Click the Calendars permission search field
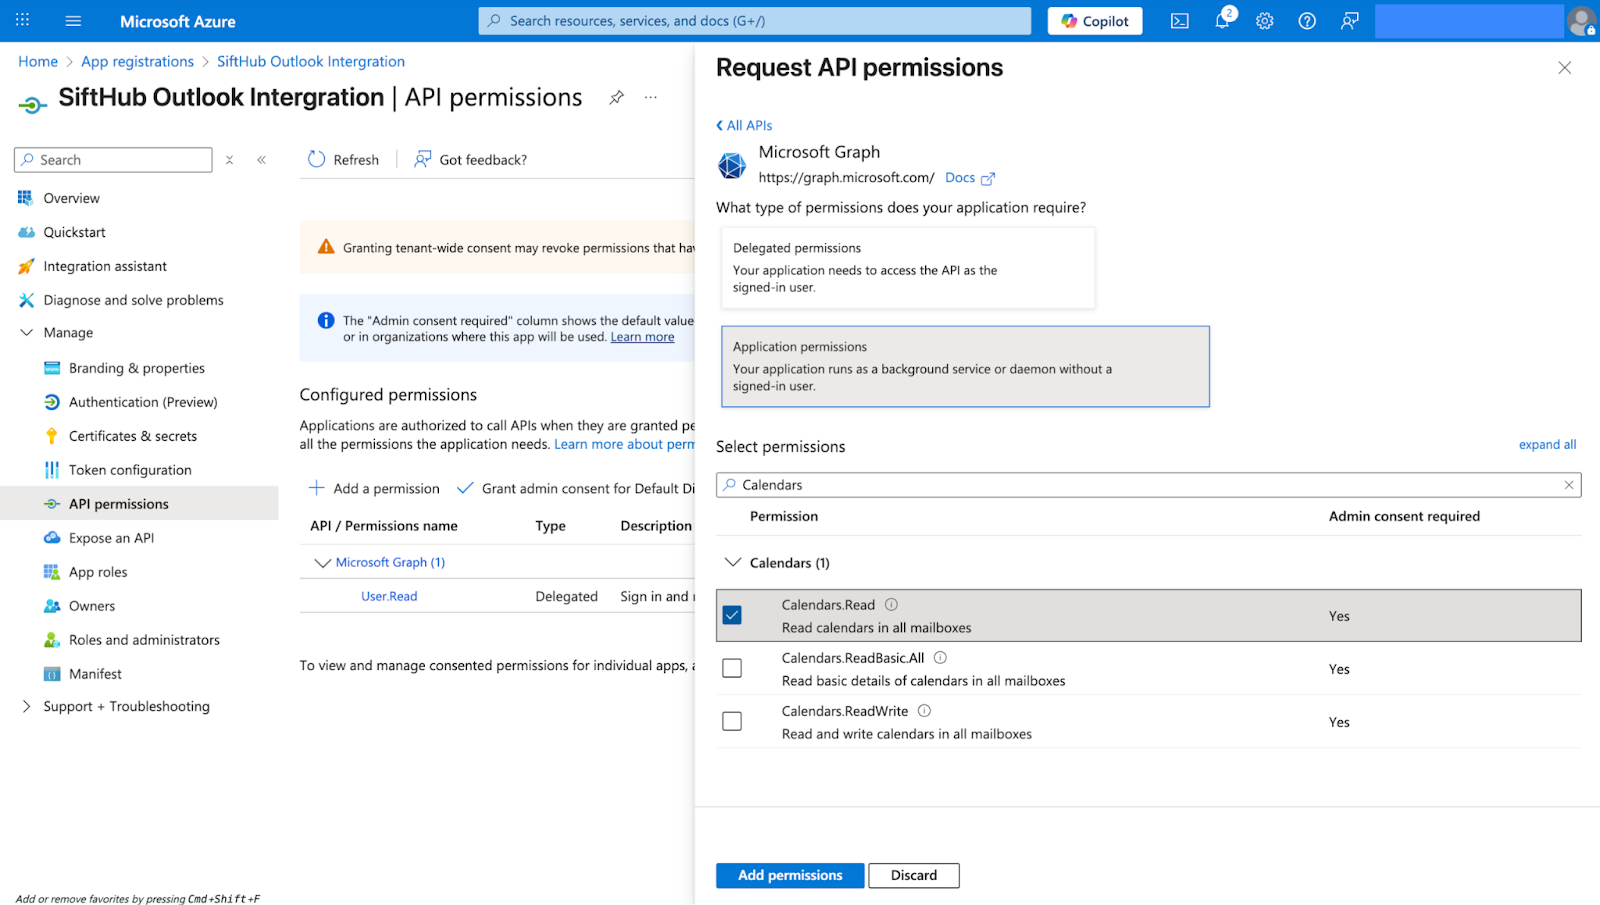The width and height of the screenshot is (1600, 905). (1148, 485)
